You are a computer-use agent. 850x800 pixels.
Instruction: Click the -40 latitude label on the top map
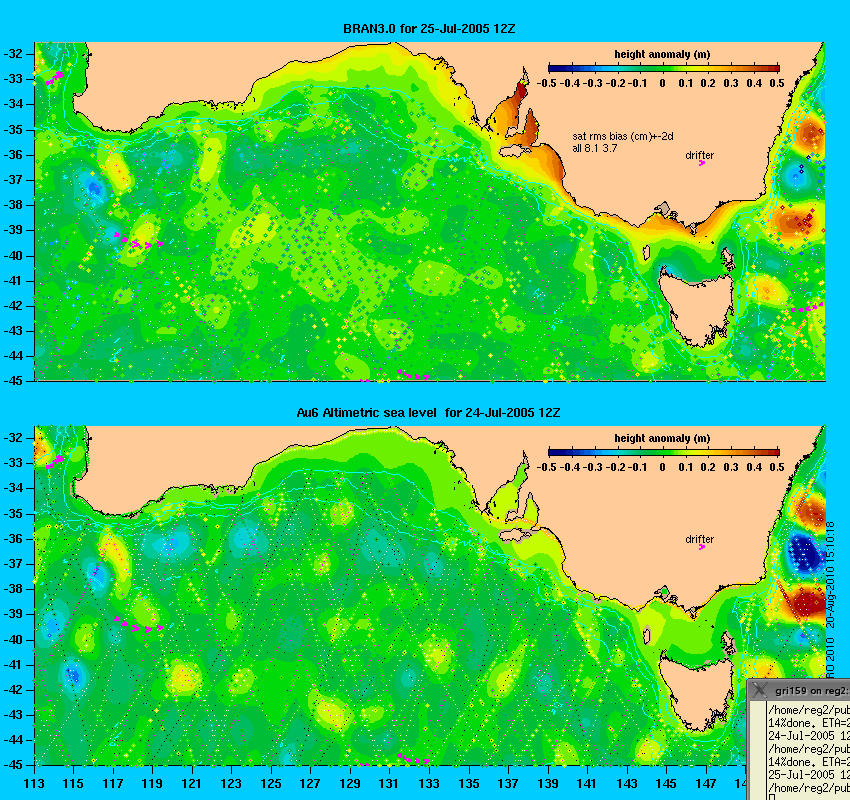[x=12, y=256]
